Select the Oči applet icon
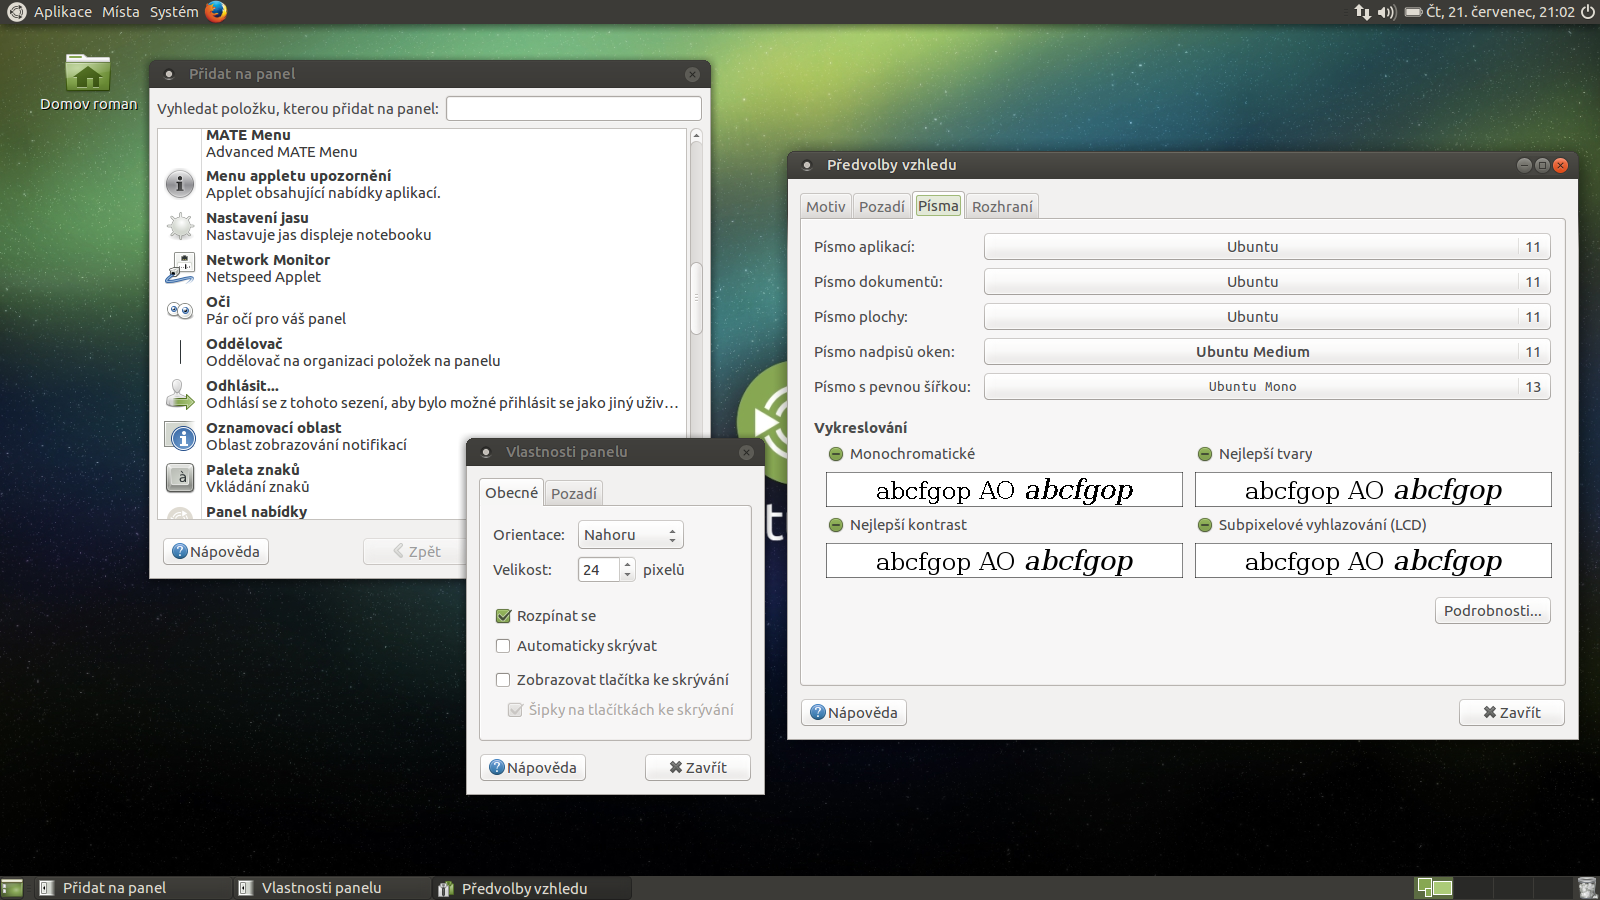This screenshot has width=1600, height=900. coord(179,310)
